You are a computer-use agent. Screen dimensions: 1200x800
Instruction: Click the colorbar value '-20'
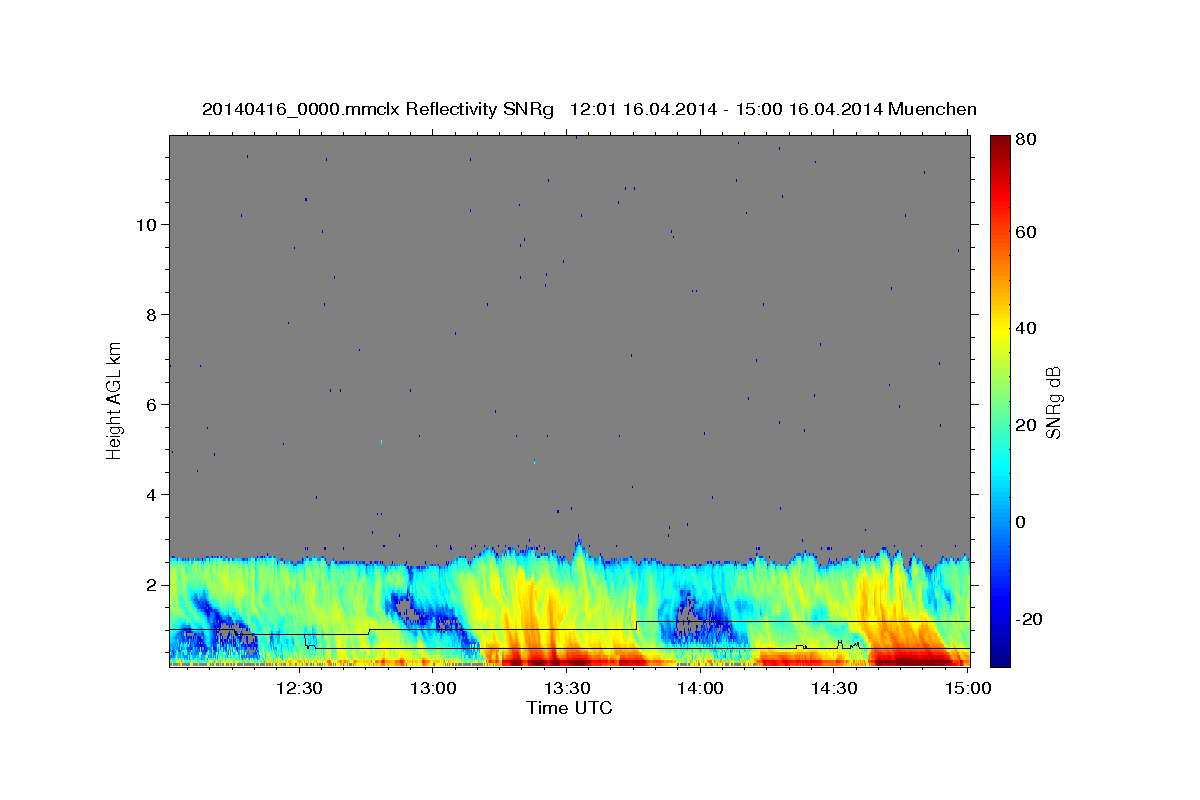(1030, 619)
